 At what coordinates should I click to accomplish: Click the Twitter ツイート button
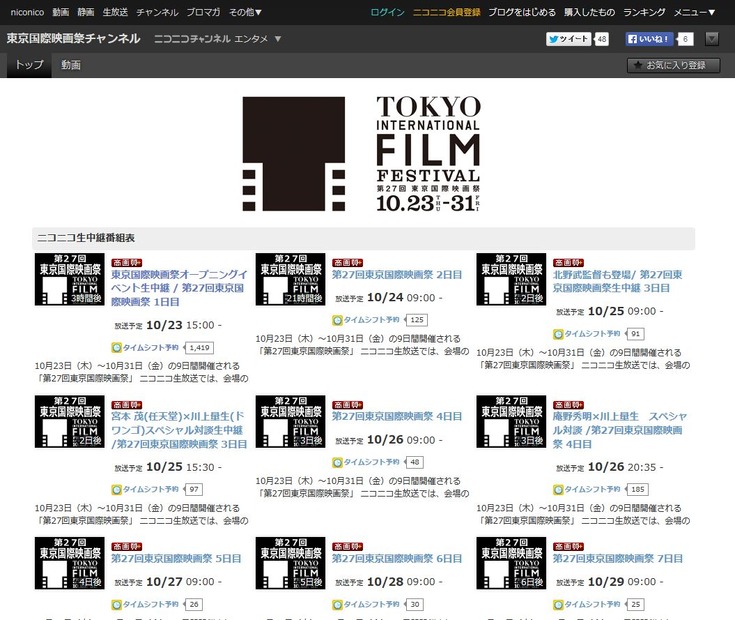569,39
